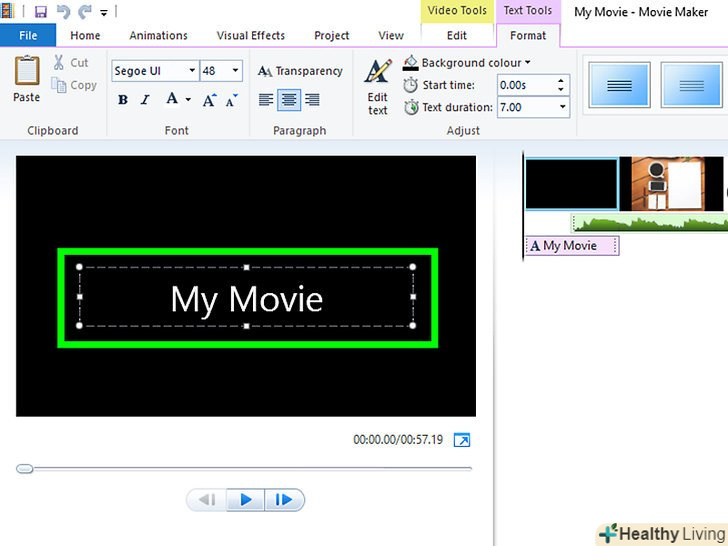Image resolution: width=728 pixels, height=546 pixels.
Task: Save the project from quick access toolbar
Action: [41, 12]
